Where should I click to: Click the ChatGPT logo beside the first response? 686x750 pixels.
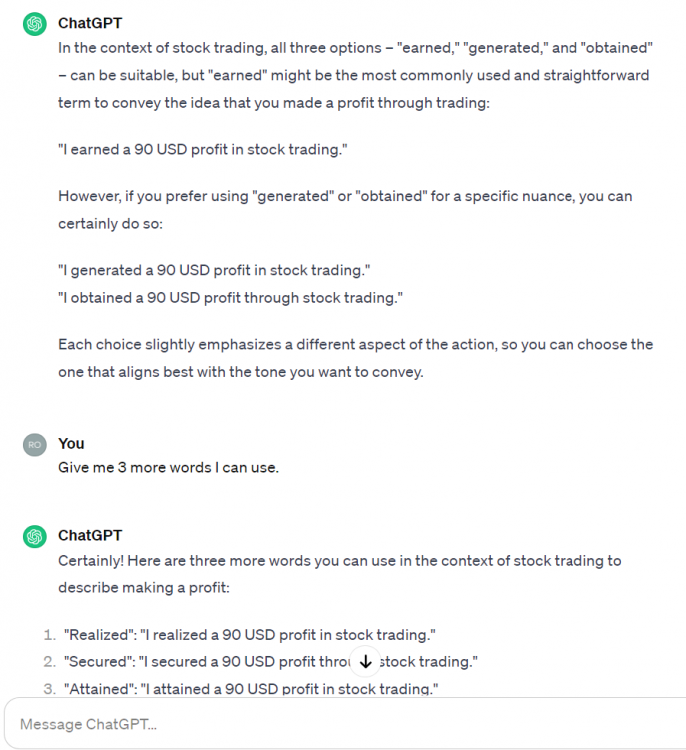pos(34,24)
